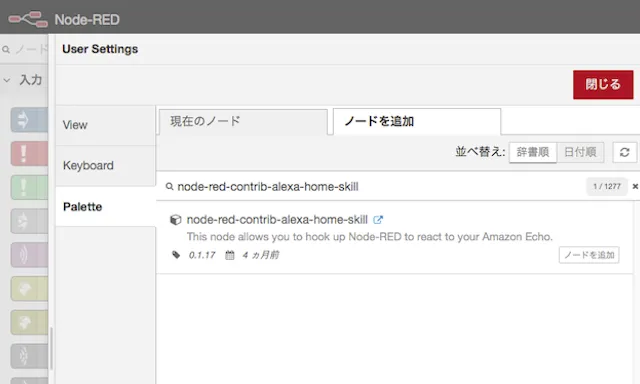
Task: Click the version number 0.1.17
Action: click(202, 255)
